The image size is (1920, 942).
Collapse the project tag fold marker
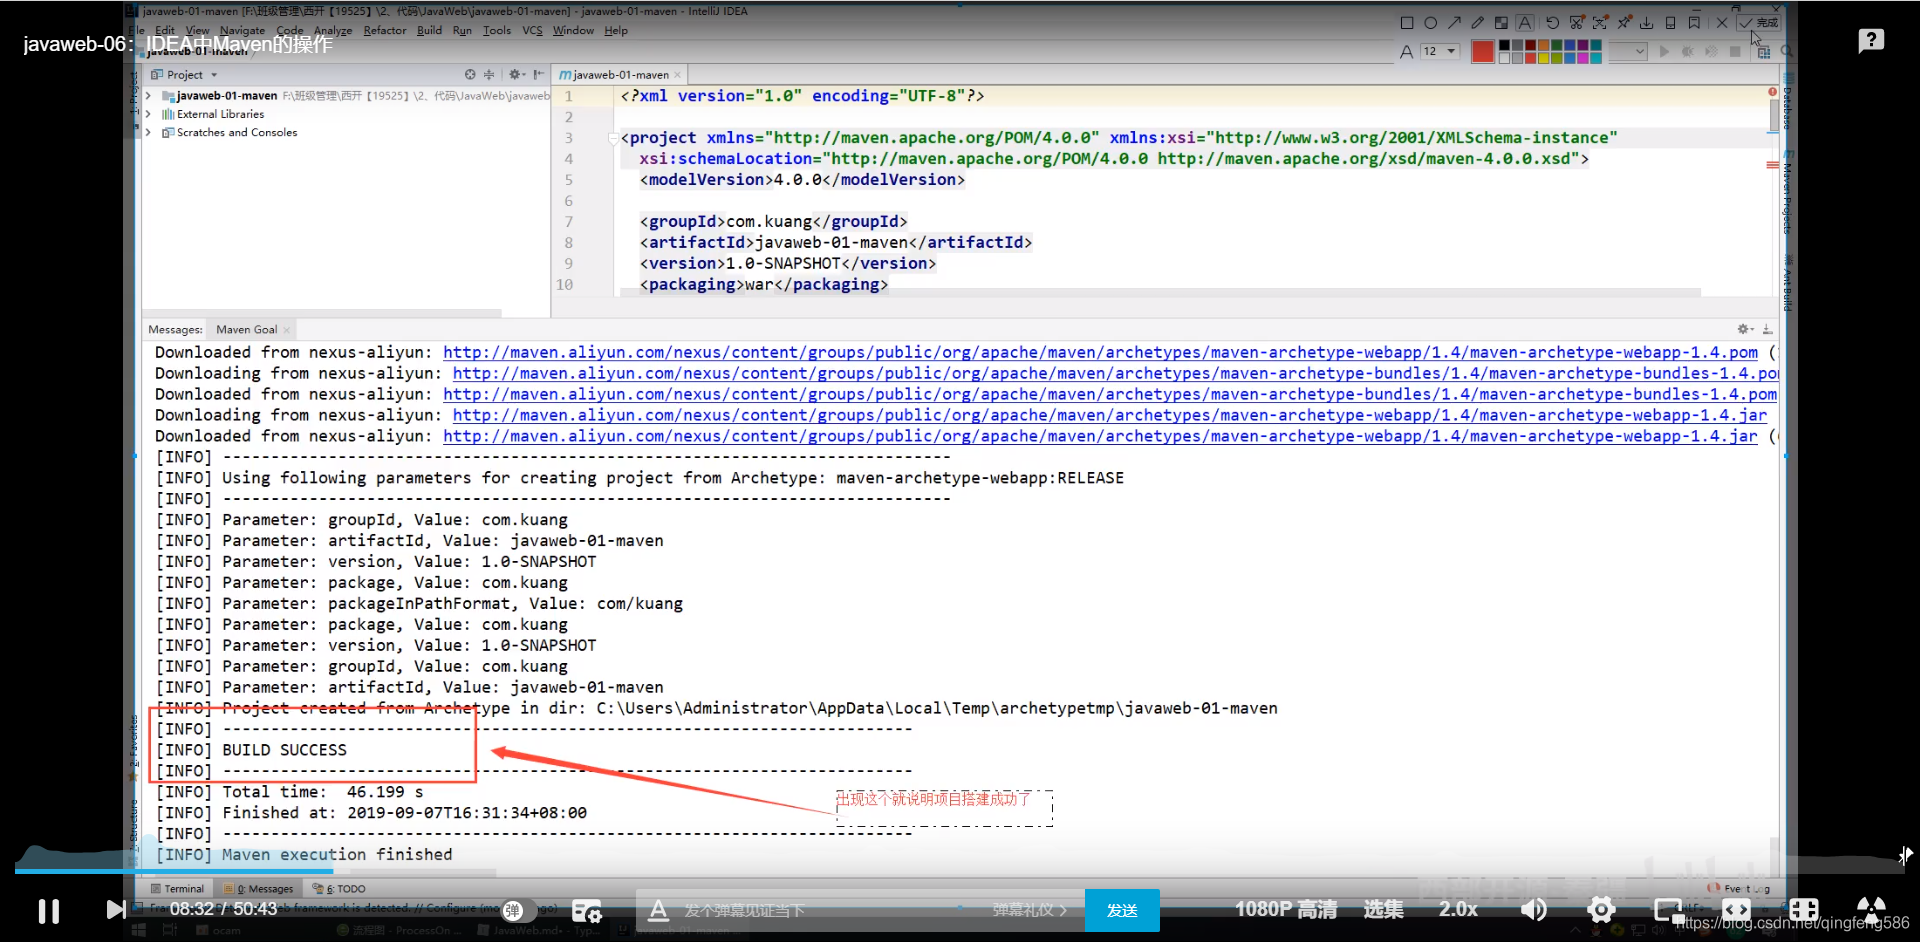point(613,138)
